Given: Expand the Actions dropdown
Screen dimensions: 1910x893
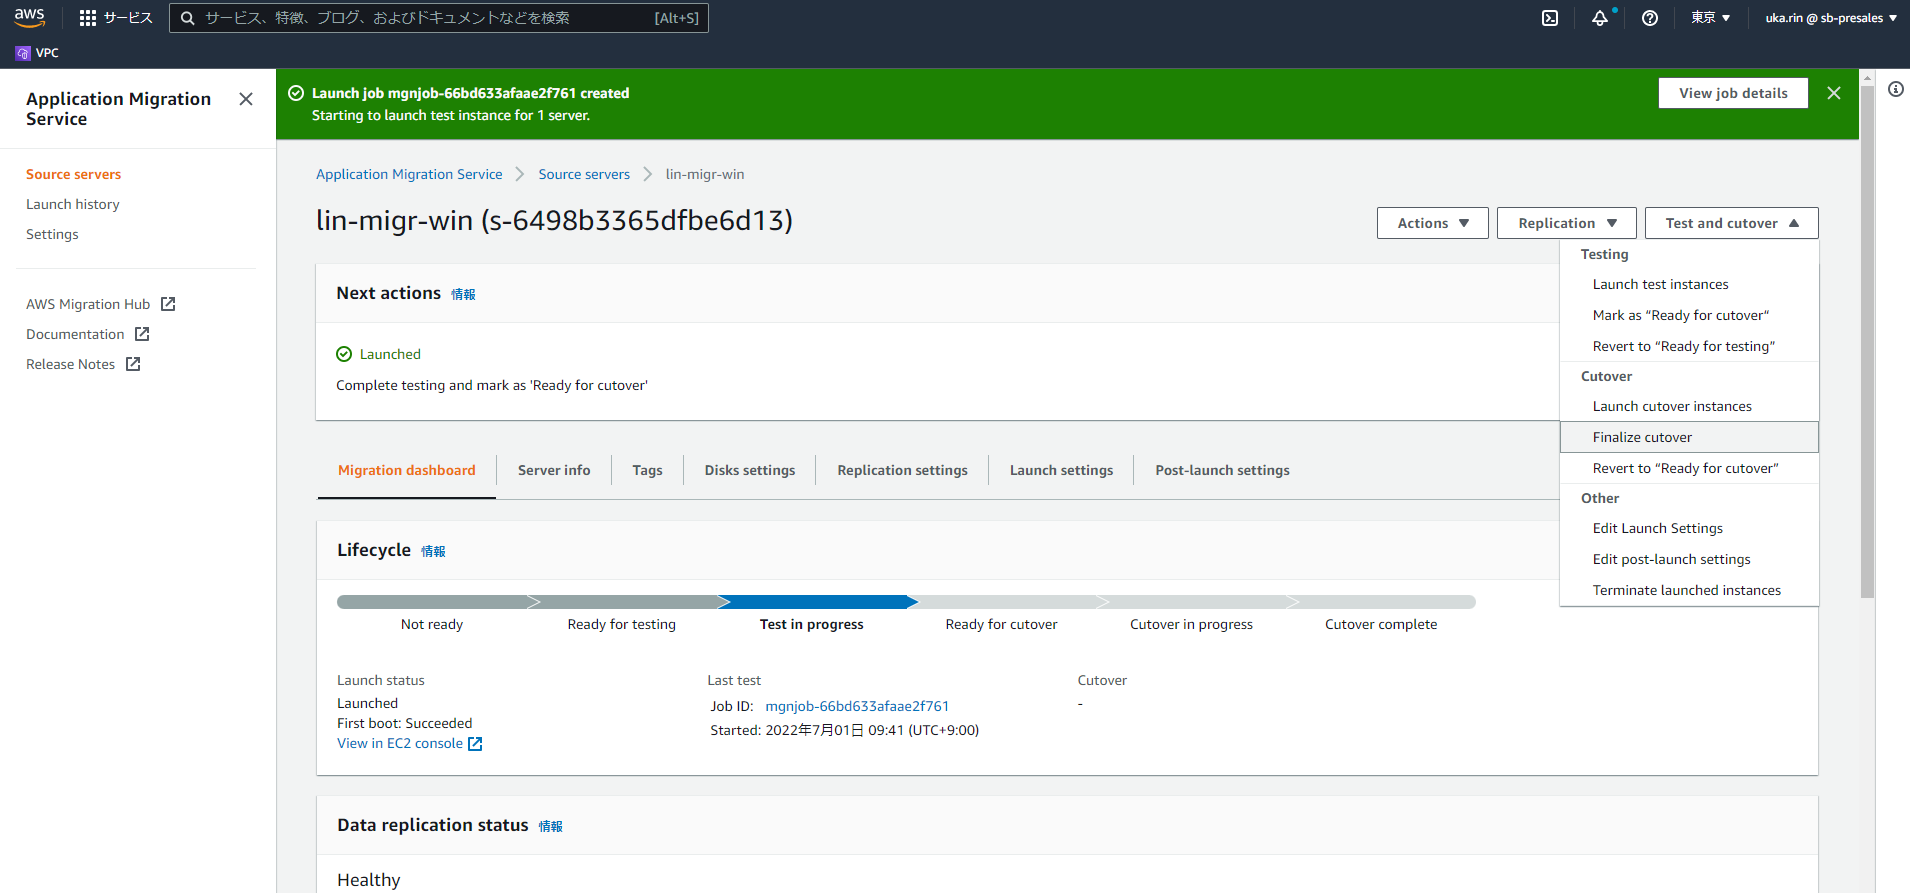Looking at the screenshot, I should tap(1432, 223).
